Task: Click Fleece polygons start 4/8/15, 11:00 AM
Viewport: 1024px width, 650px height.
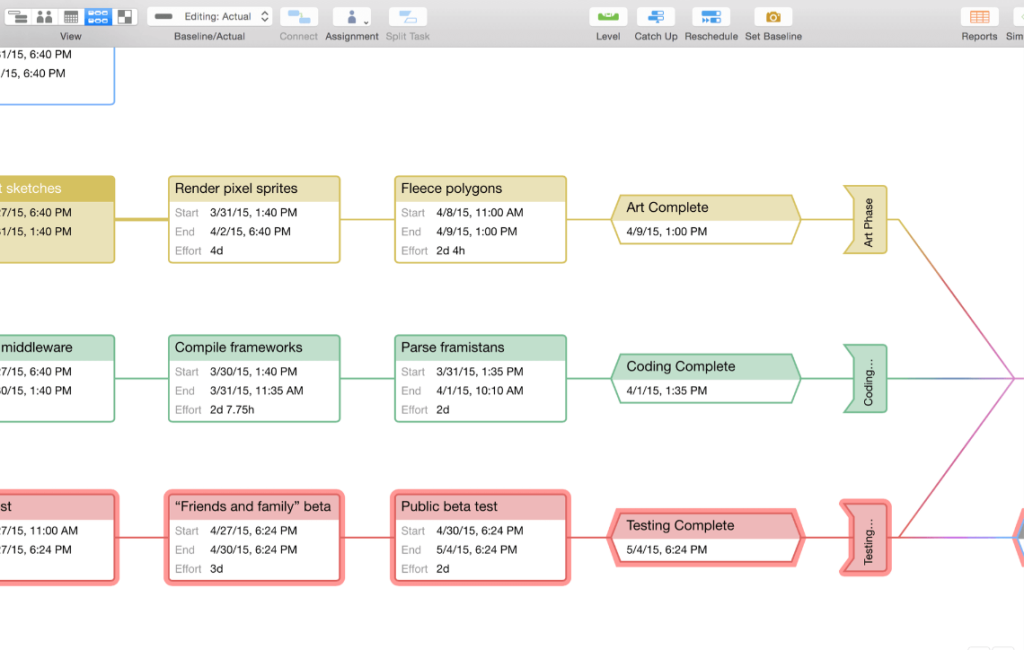Action: pyautogui.click(x=479, y=212)
